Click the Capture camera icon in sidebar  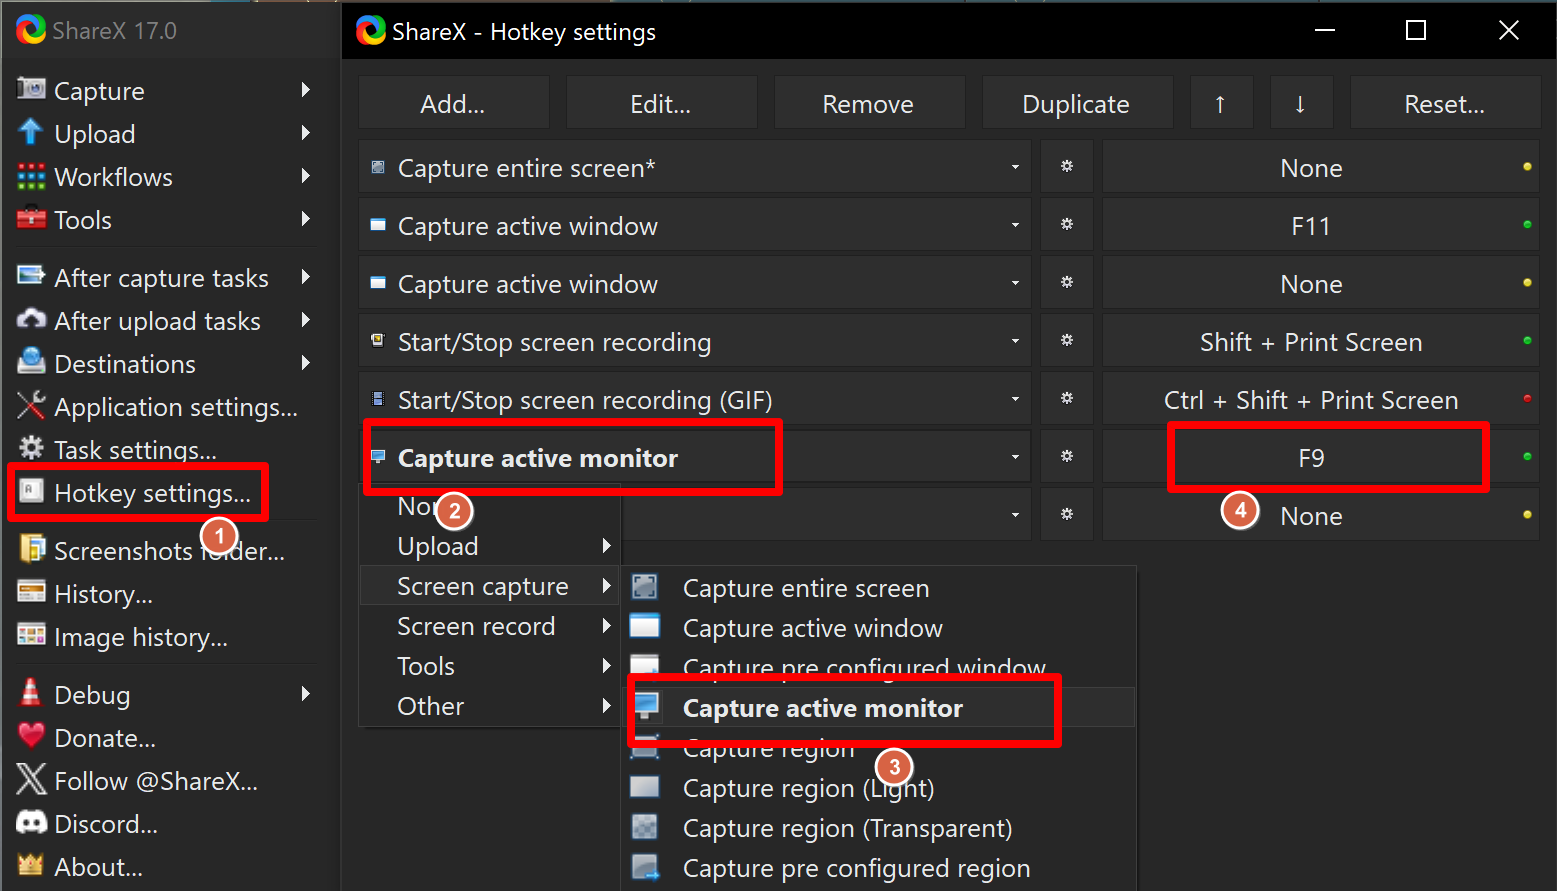tap(31, 89)
